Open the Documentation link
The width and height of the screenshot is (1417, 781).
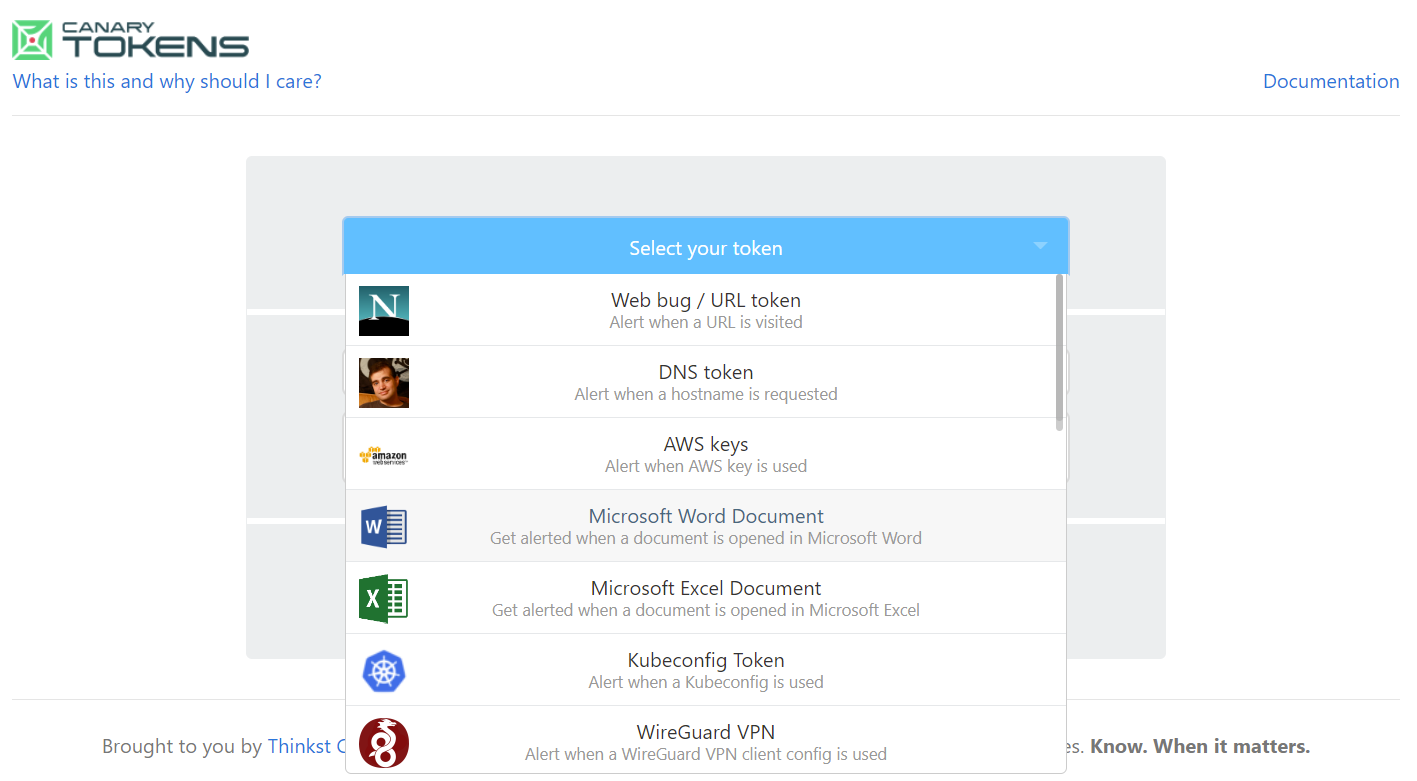pos(1330,82)
